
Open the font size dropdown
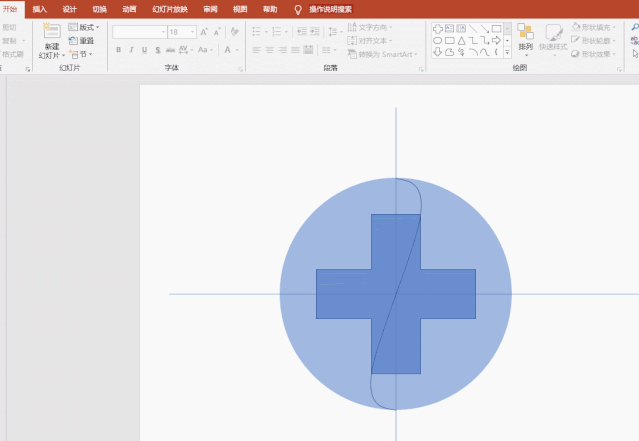[191, 32]
